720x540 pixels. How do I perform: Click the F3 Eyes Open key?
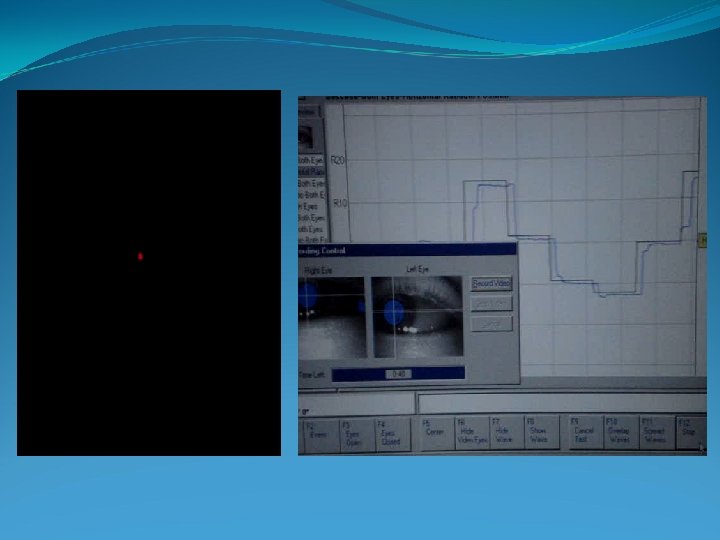pos(357,434)
